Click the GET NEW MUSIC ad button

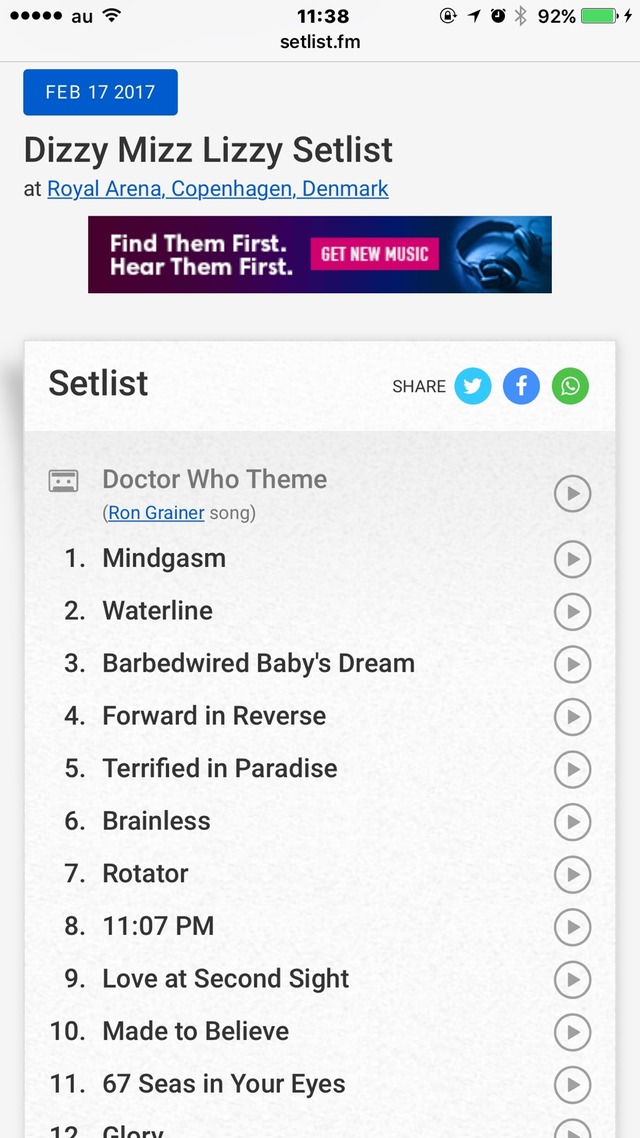coord(375,254)
